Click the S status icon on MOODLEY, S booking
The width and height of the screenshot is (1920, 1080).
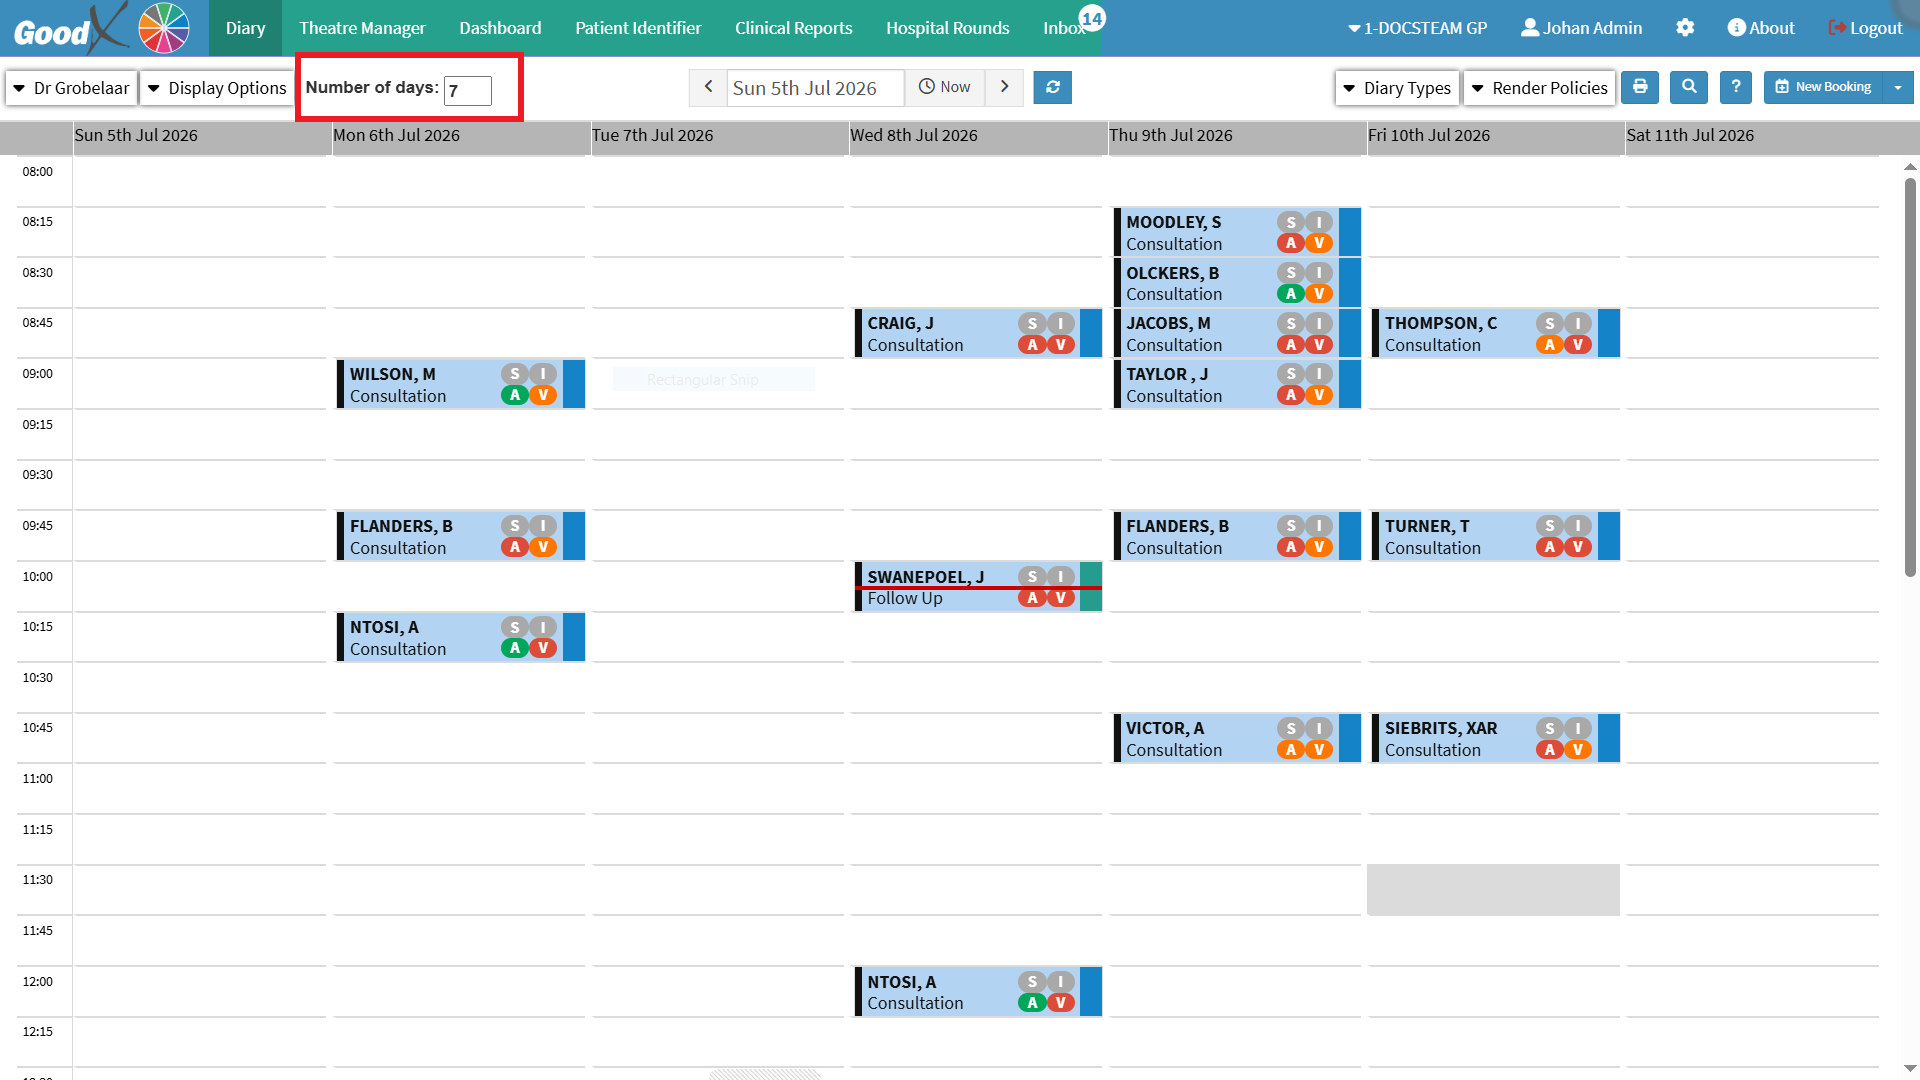pos(1291,222)
